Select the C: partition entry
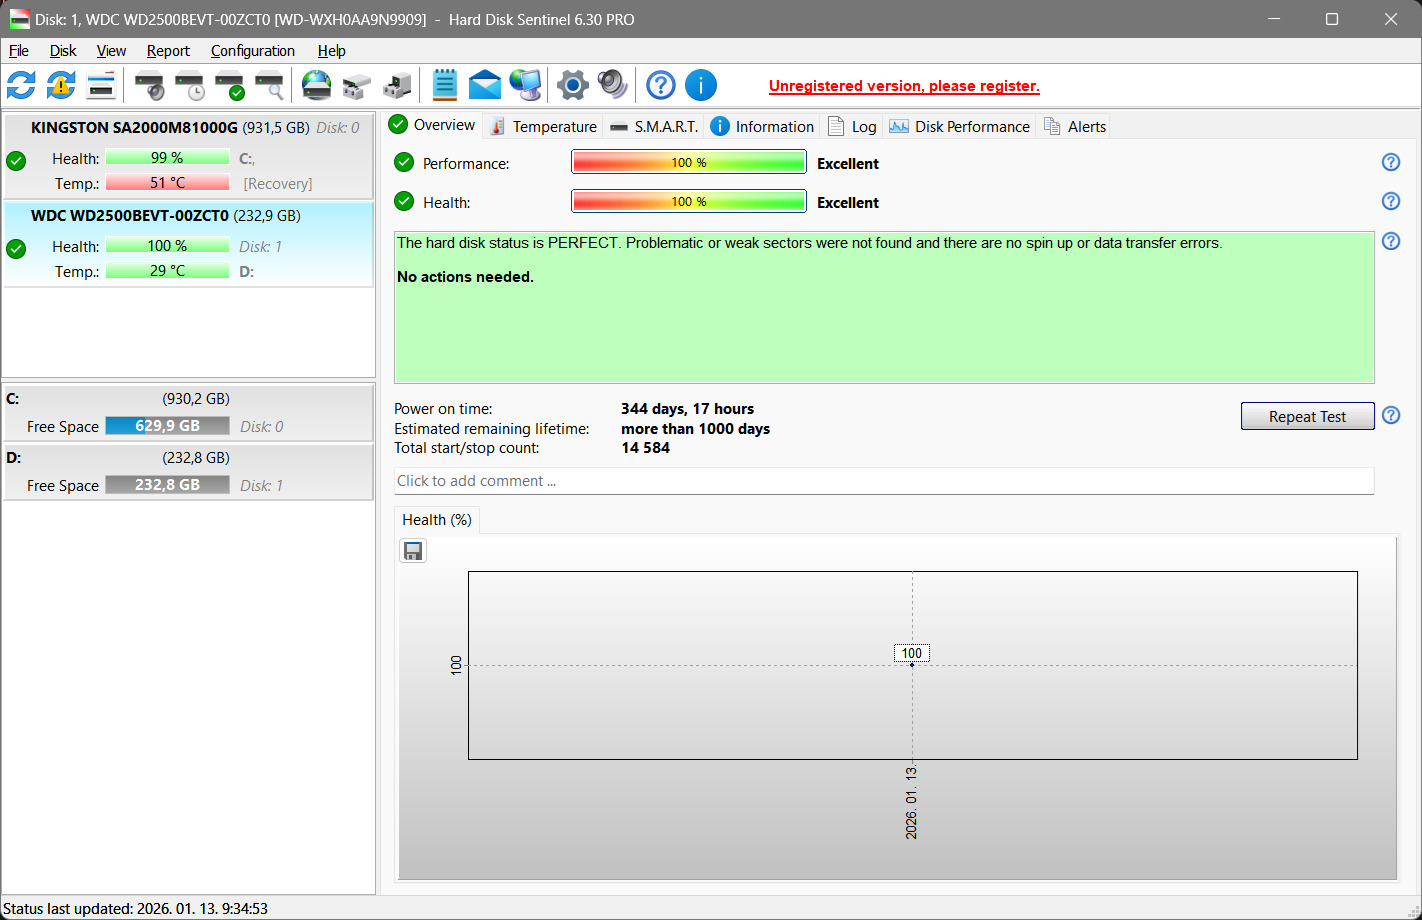Image resolution: width=1422 pixels, height=920 pixels. pyautogui.click(x=188, y=412)
